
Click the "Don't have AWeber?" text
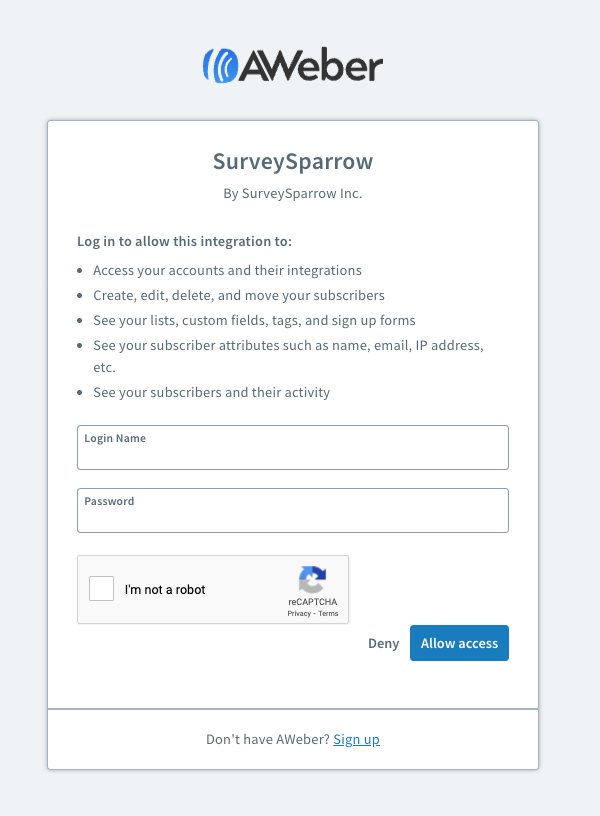(267, 739)
